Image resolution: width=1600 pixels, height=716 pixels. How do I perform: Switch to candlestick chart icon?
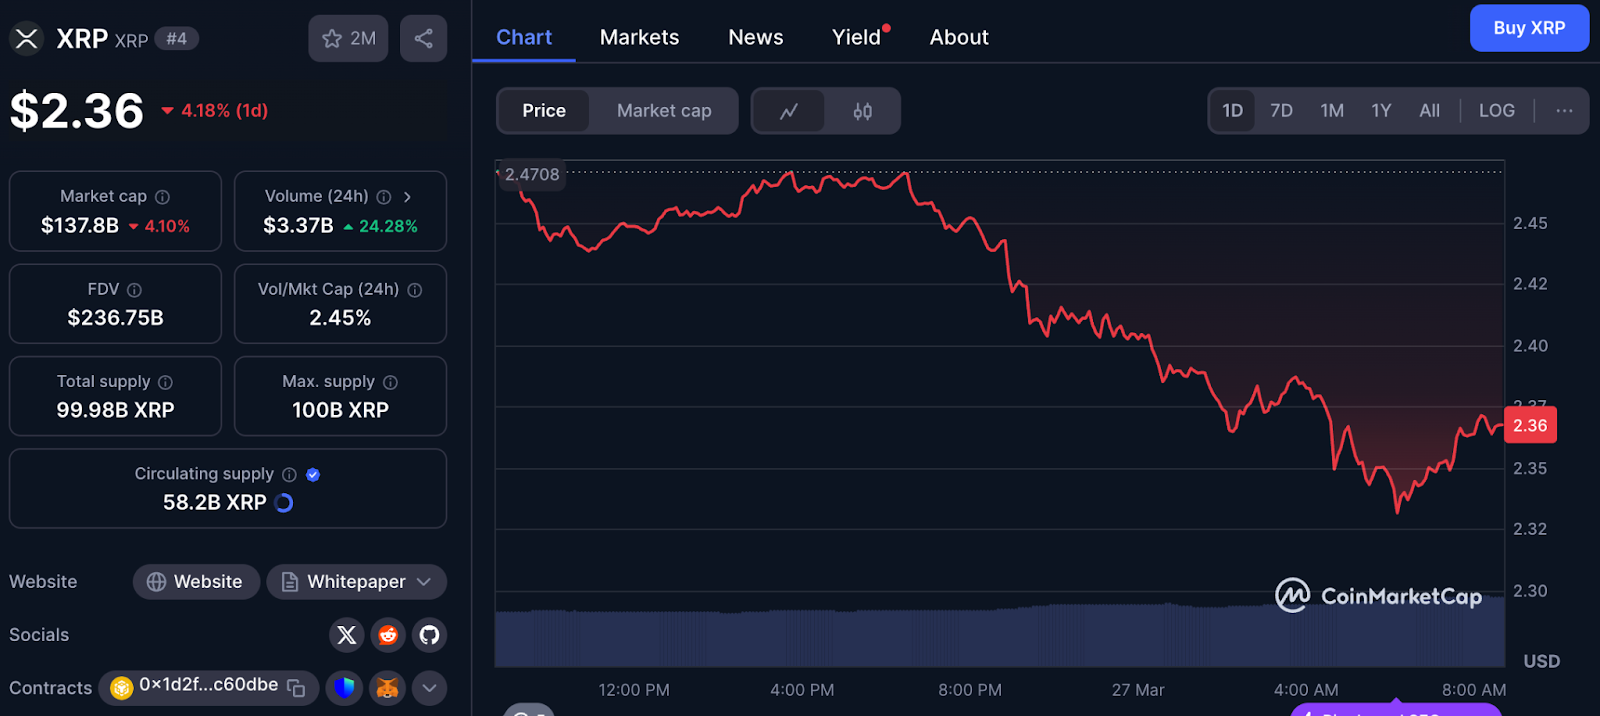(x=862, y=111)
